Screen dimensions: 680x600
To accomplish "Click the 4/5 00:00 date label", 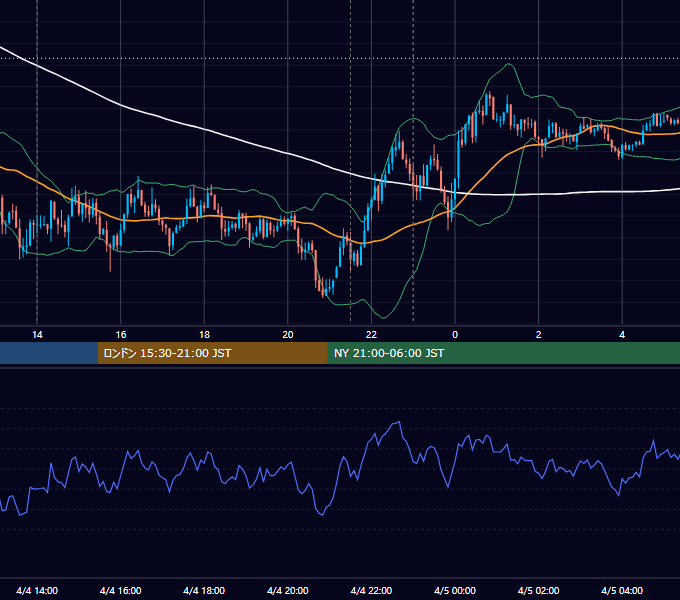I will (x=455, y=590).
